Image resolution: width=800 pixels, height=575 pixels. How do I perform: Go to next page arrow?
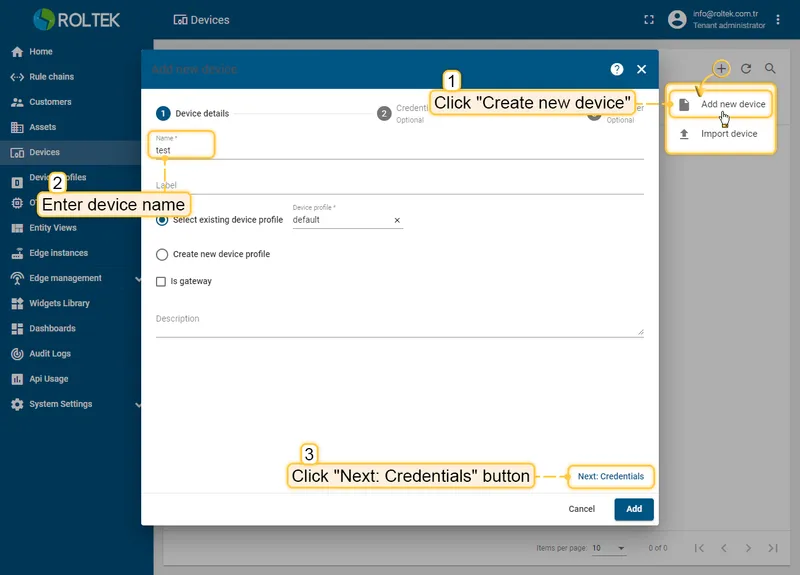pos(748,548)
